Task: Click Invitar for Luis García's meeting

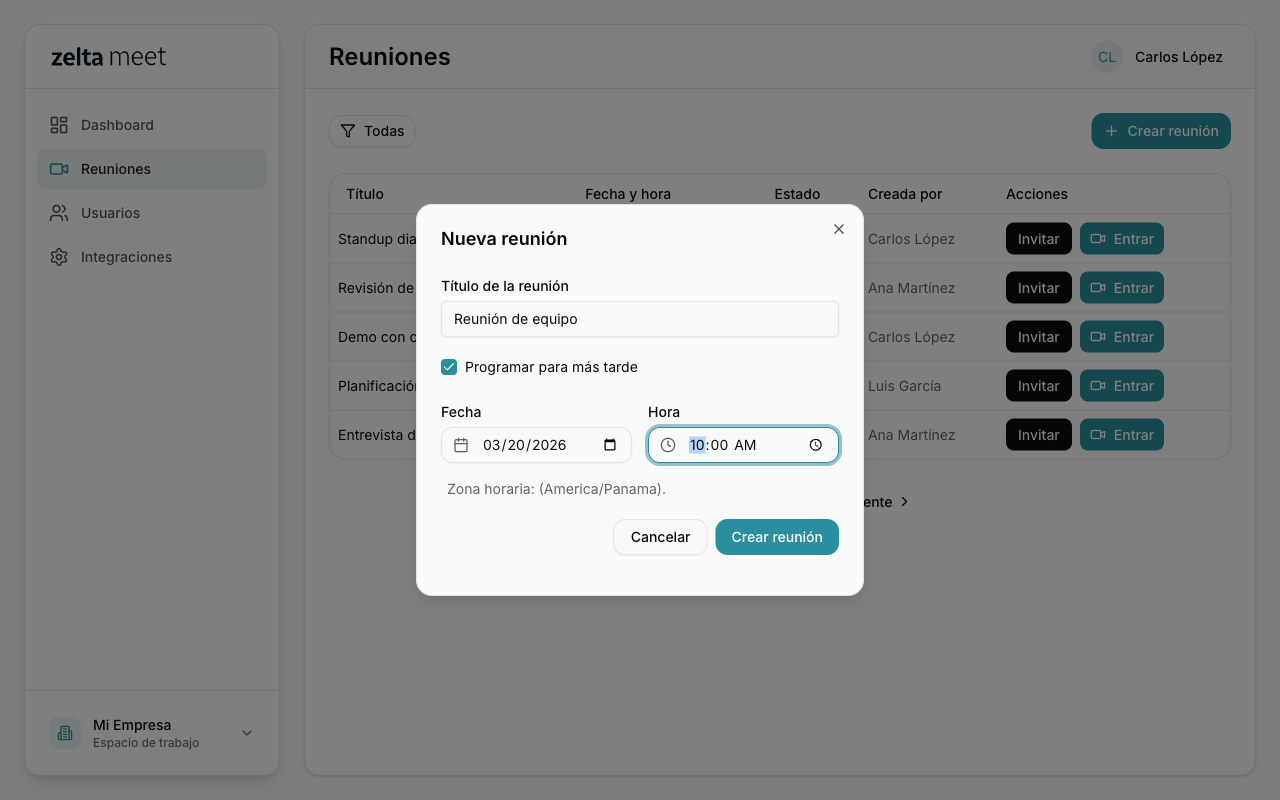Action: coord(1038,386)
